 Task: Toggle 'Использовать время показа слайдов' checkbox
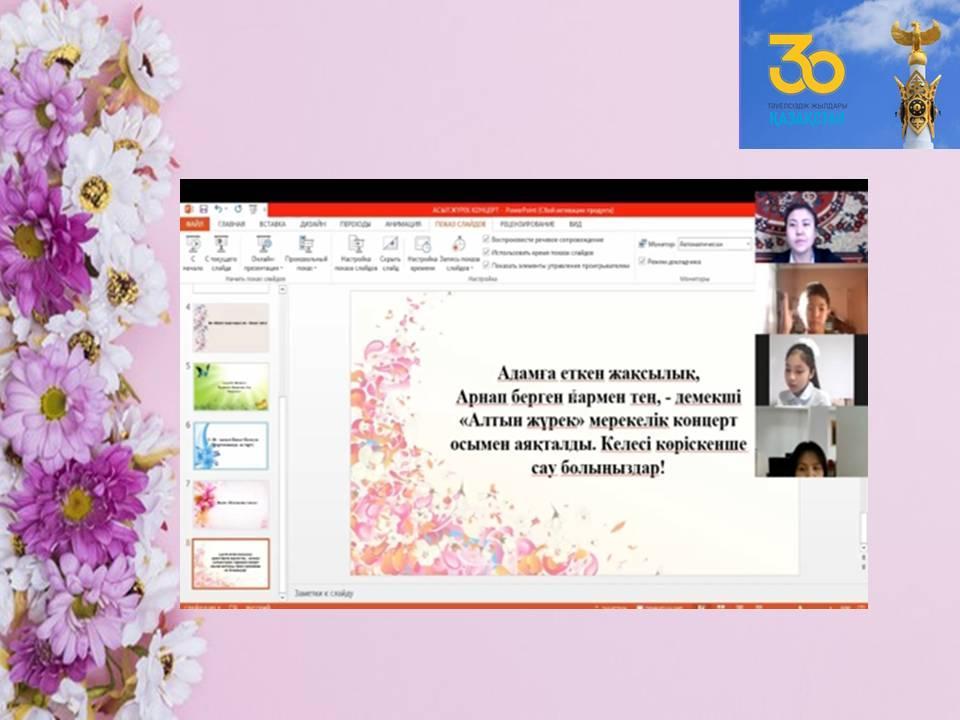click(486, 253)
